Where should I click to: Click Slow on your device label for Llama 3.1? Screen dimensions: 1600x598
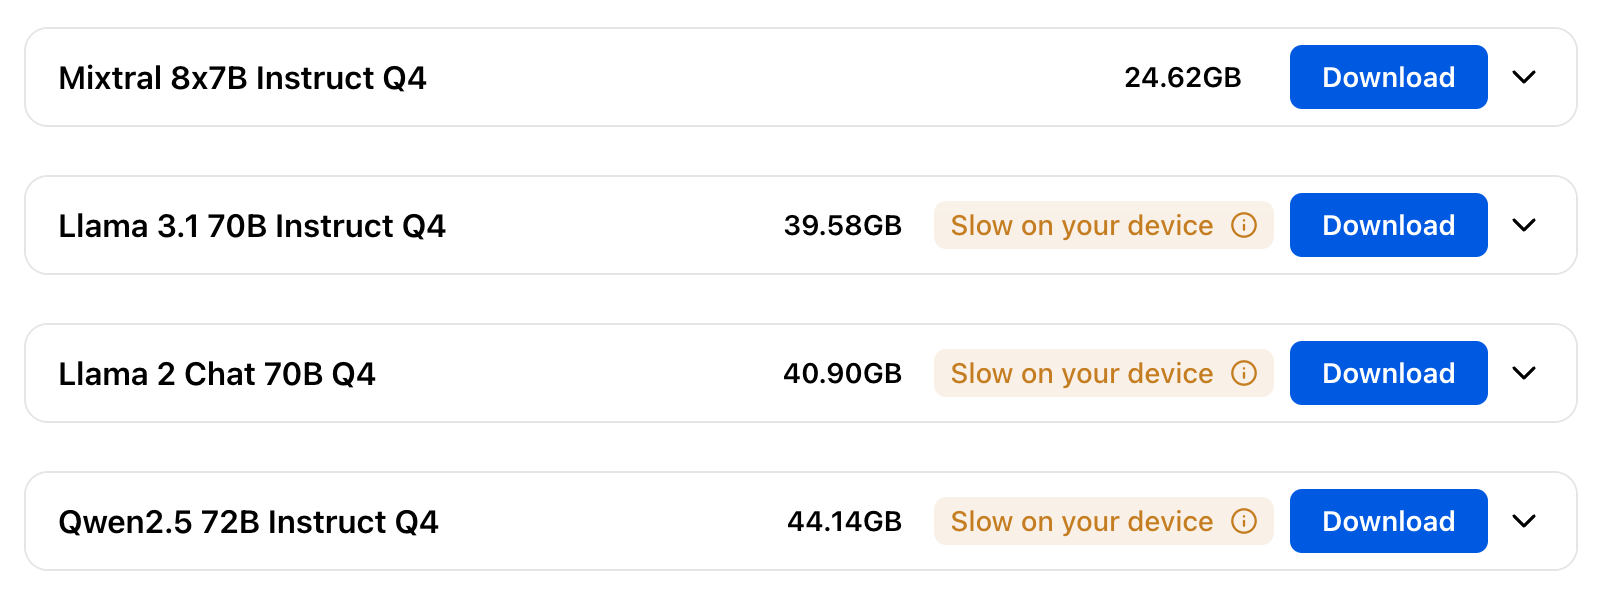(x=1081, y=225)
